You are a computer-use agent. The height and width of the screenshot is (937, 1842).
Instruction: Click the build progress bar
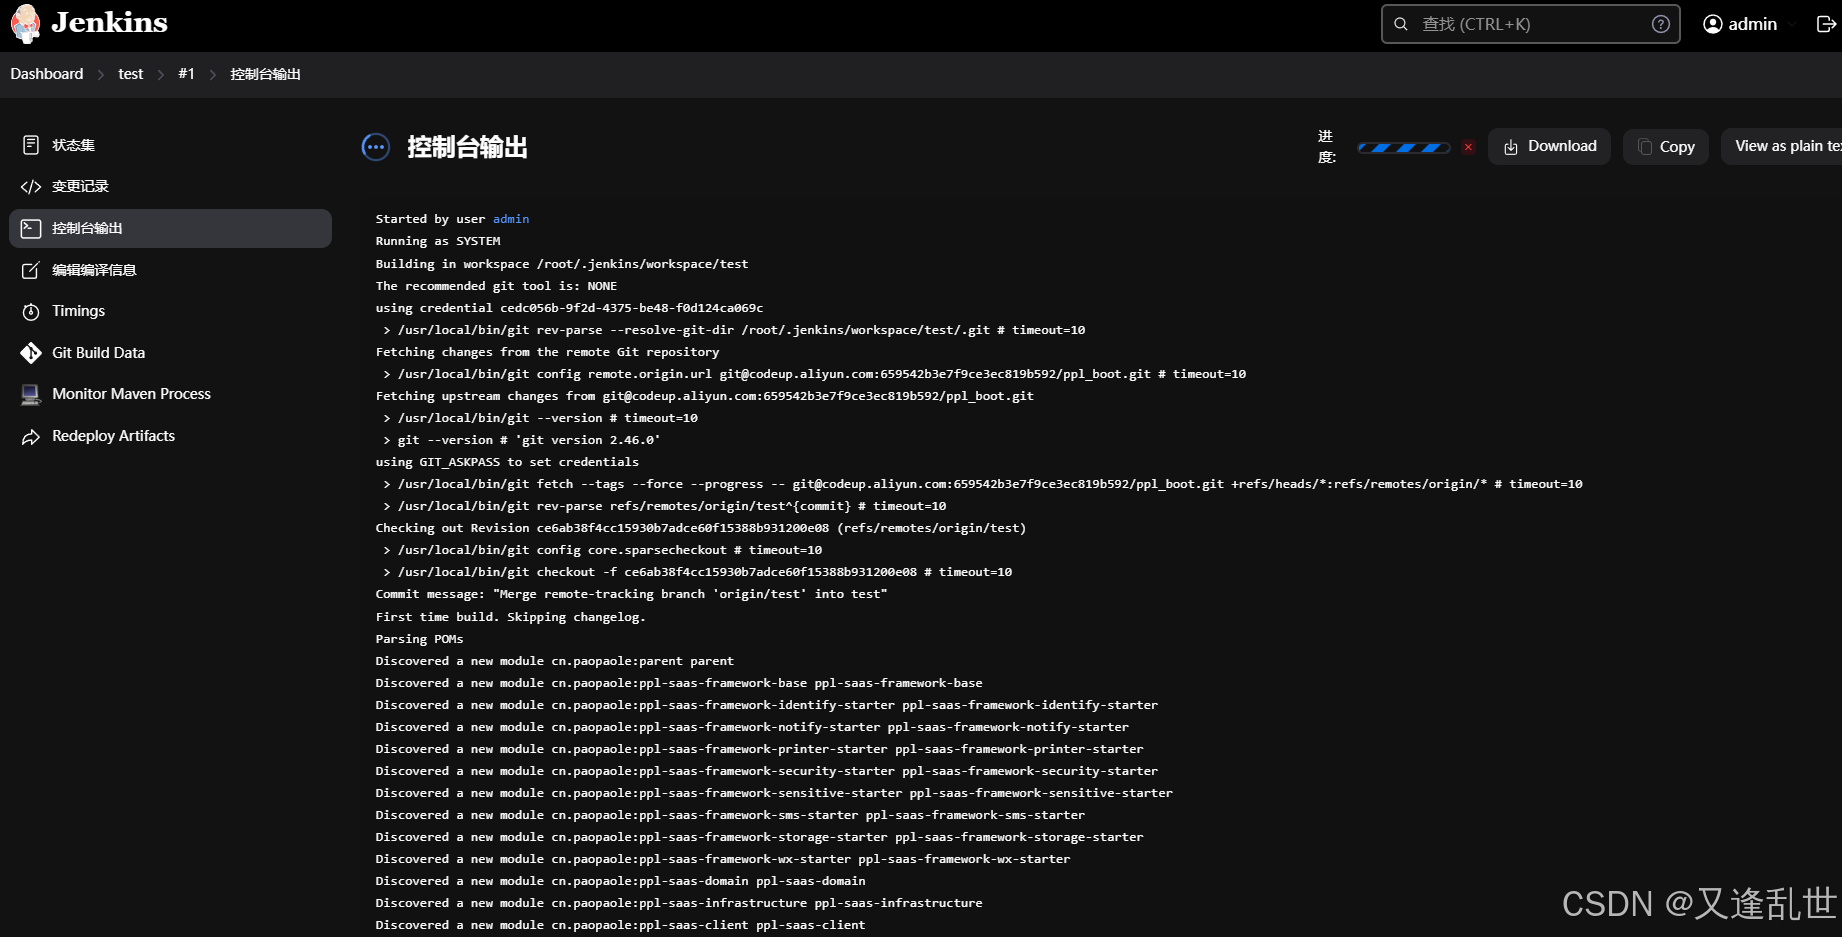(1403, 147)
